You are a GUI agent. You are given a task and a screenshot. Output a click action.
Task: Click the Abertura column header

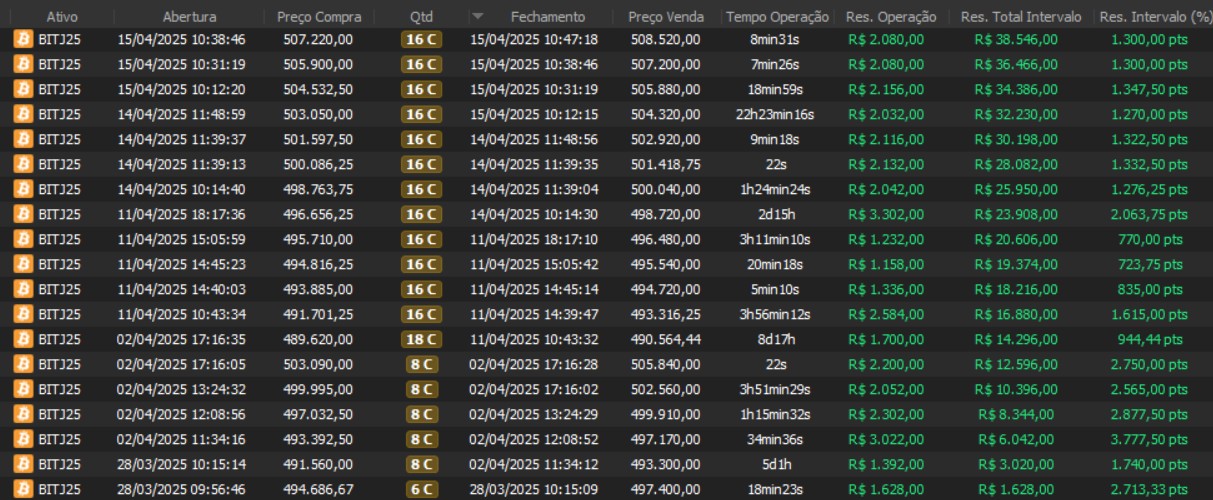(x=188, y=17)
